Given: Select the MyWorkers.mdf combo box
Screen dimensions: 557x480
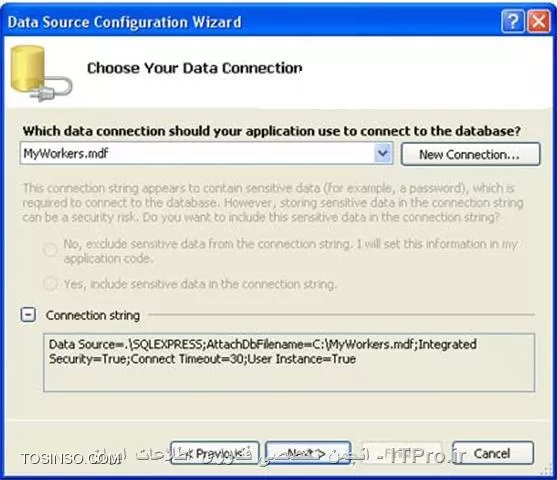Looking at the screenshot, I should pos(206,153).
